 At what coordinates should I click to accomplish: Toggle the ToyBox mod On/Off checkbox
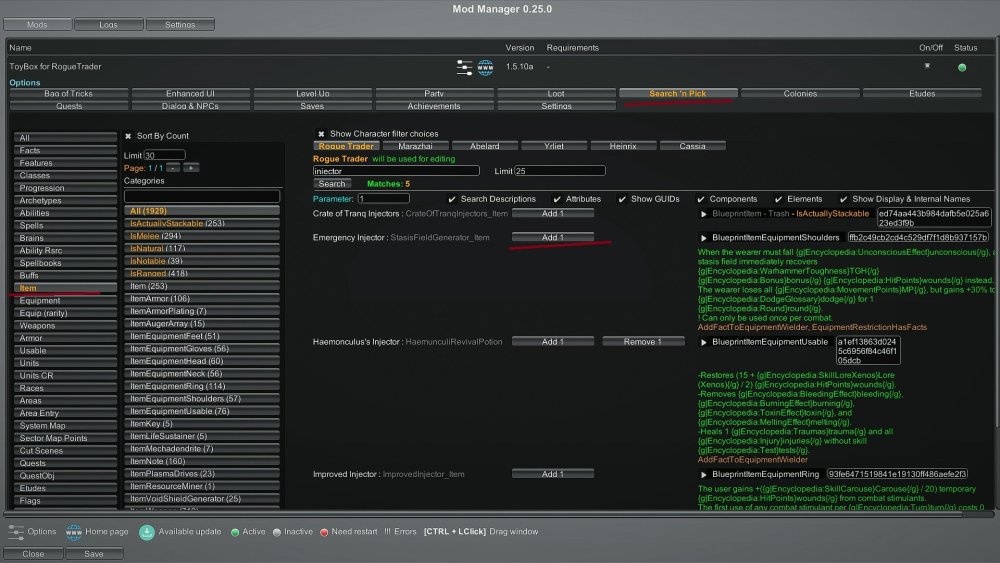pos(927,66)
